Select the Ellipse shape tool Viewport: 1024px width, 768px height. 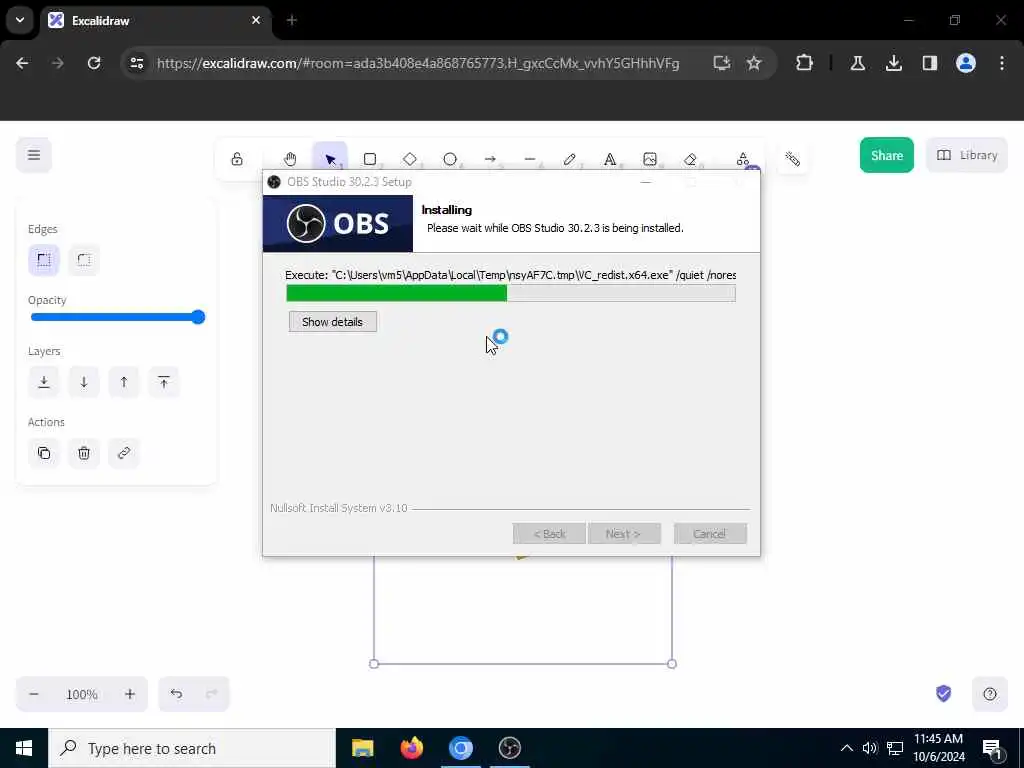tap(449, 159)
